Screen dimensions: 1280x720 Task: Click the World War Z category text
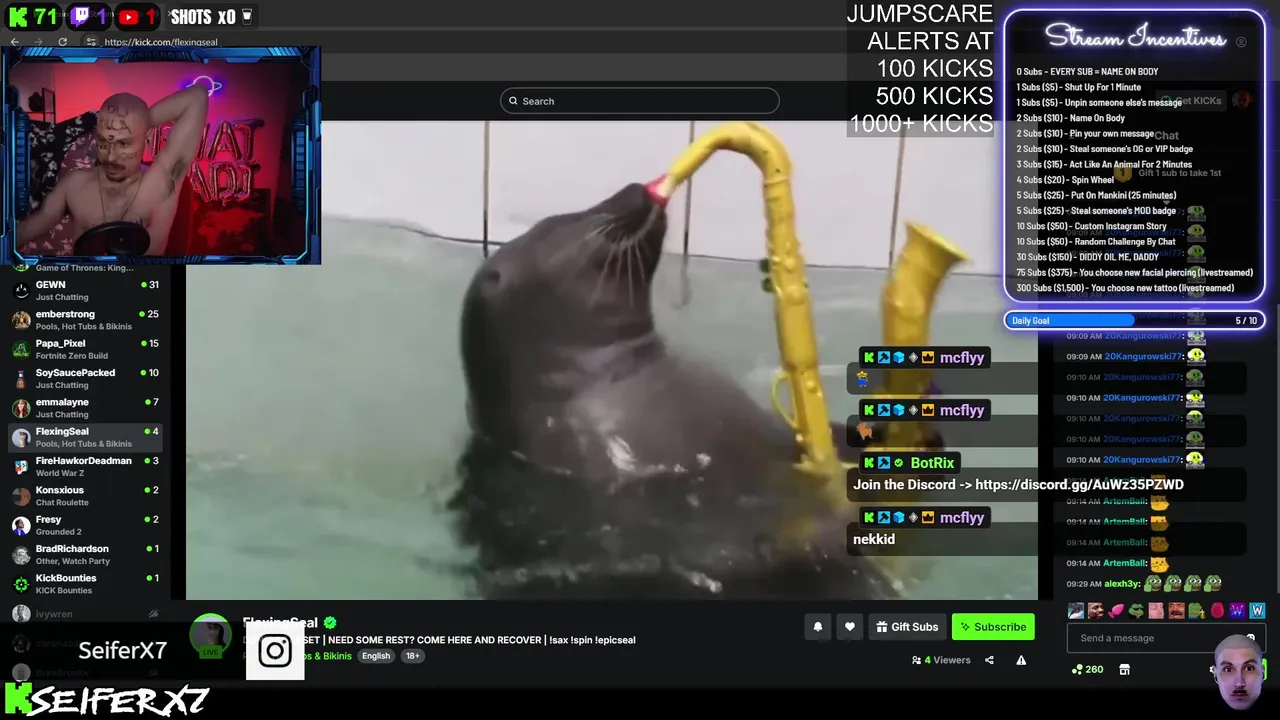[60, 473]
